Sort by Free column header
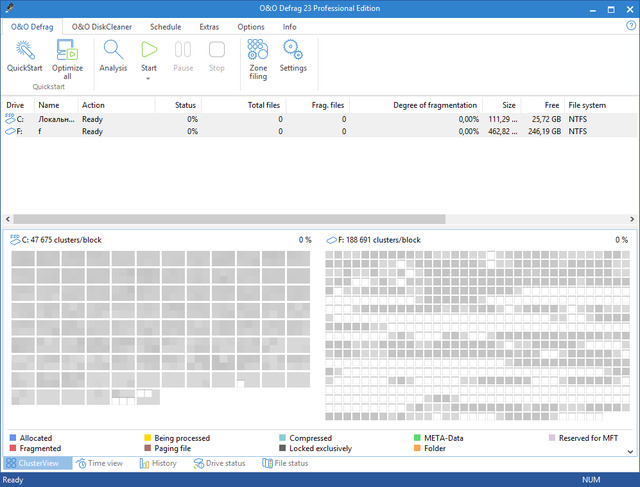This screenshot has height=487, width=640. [x=542, y=105]
